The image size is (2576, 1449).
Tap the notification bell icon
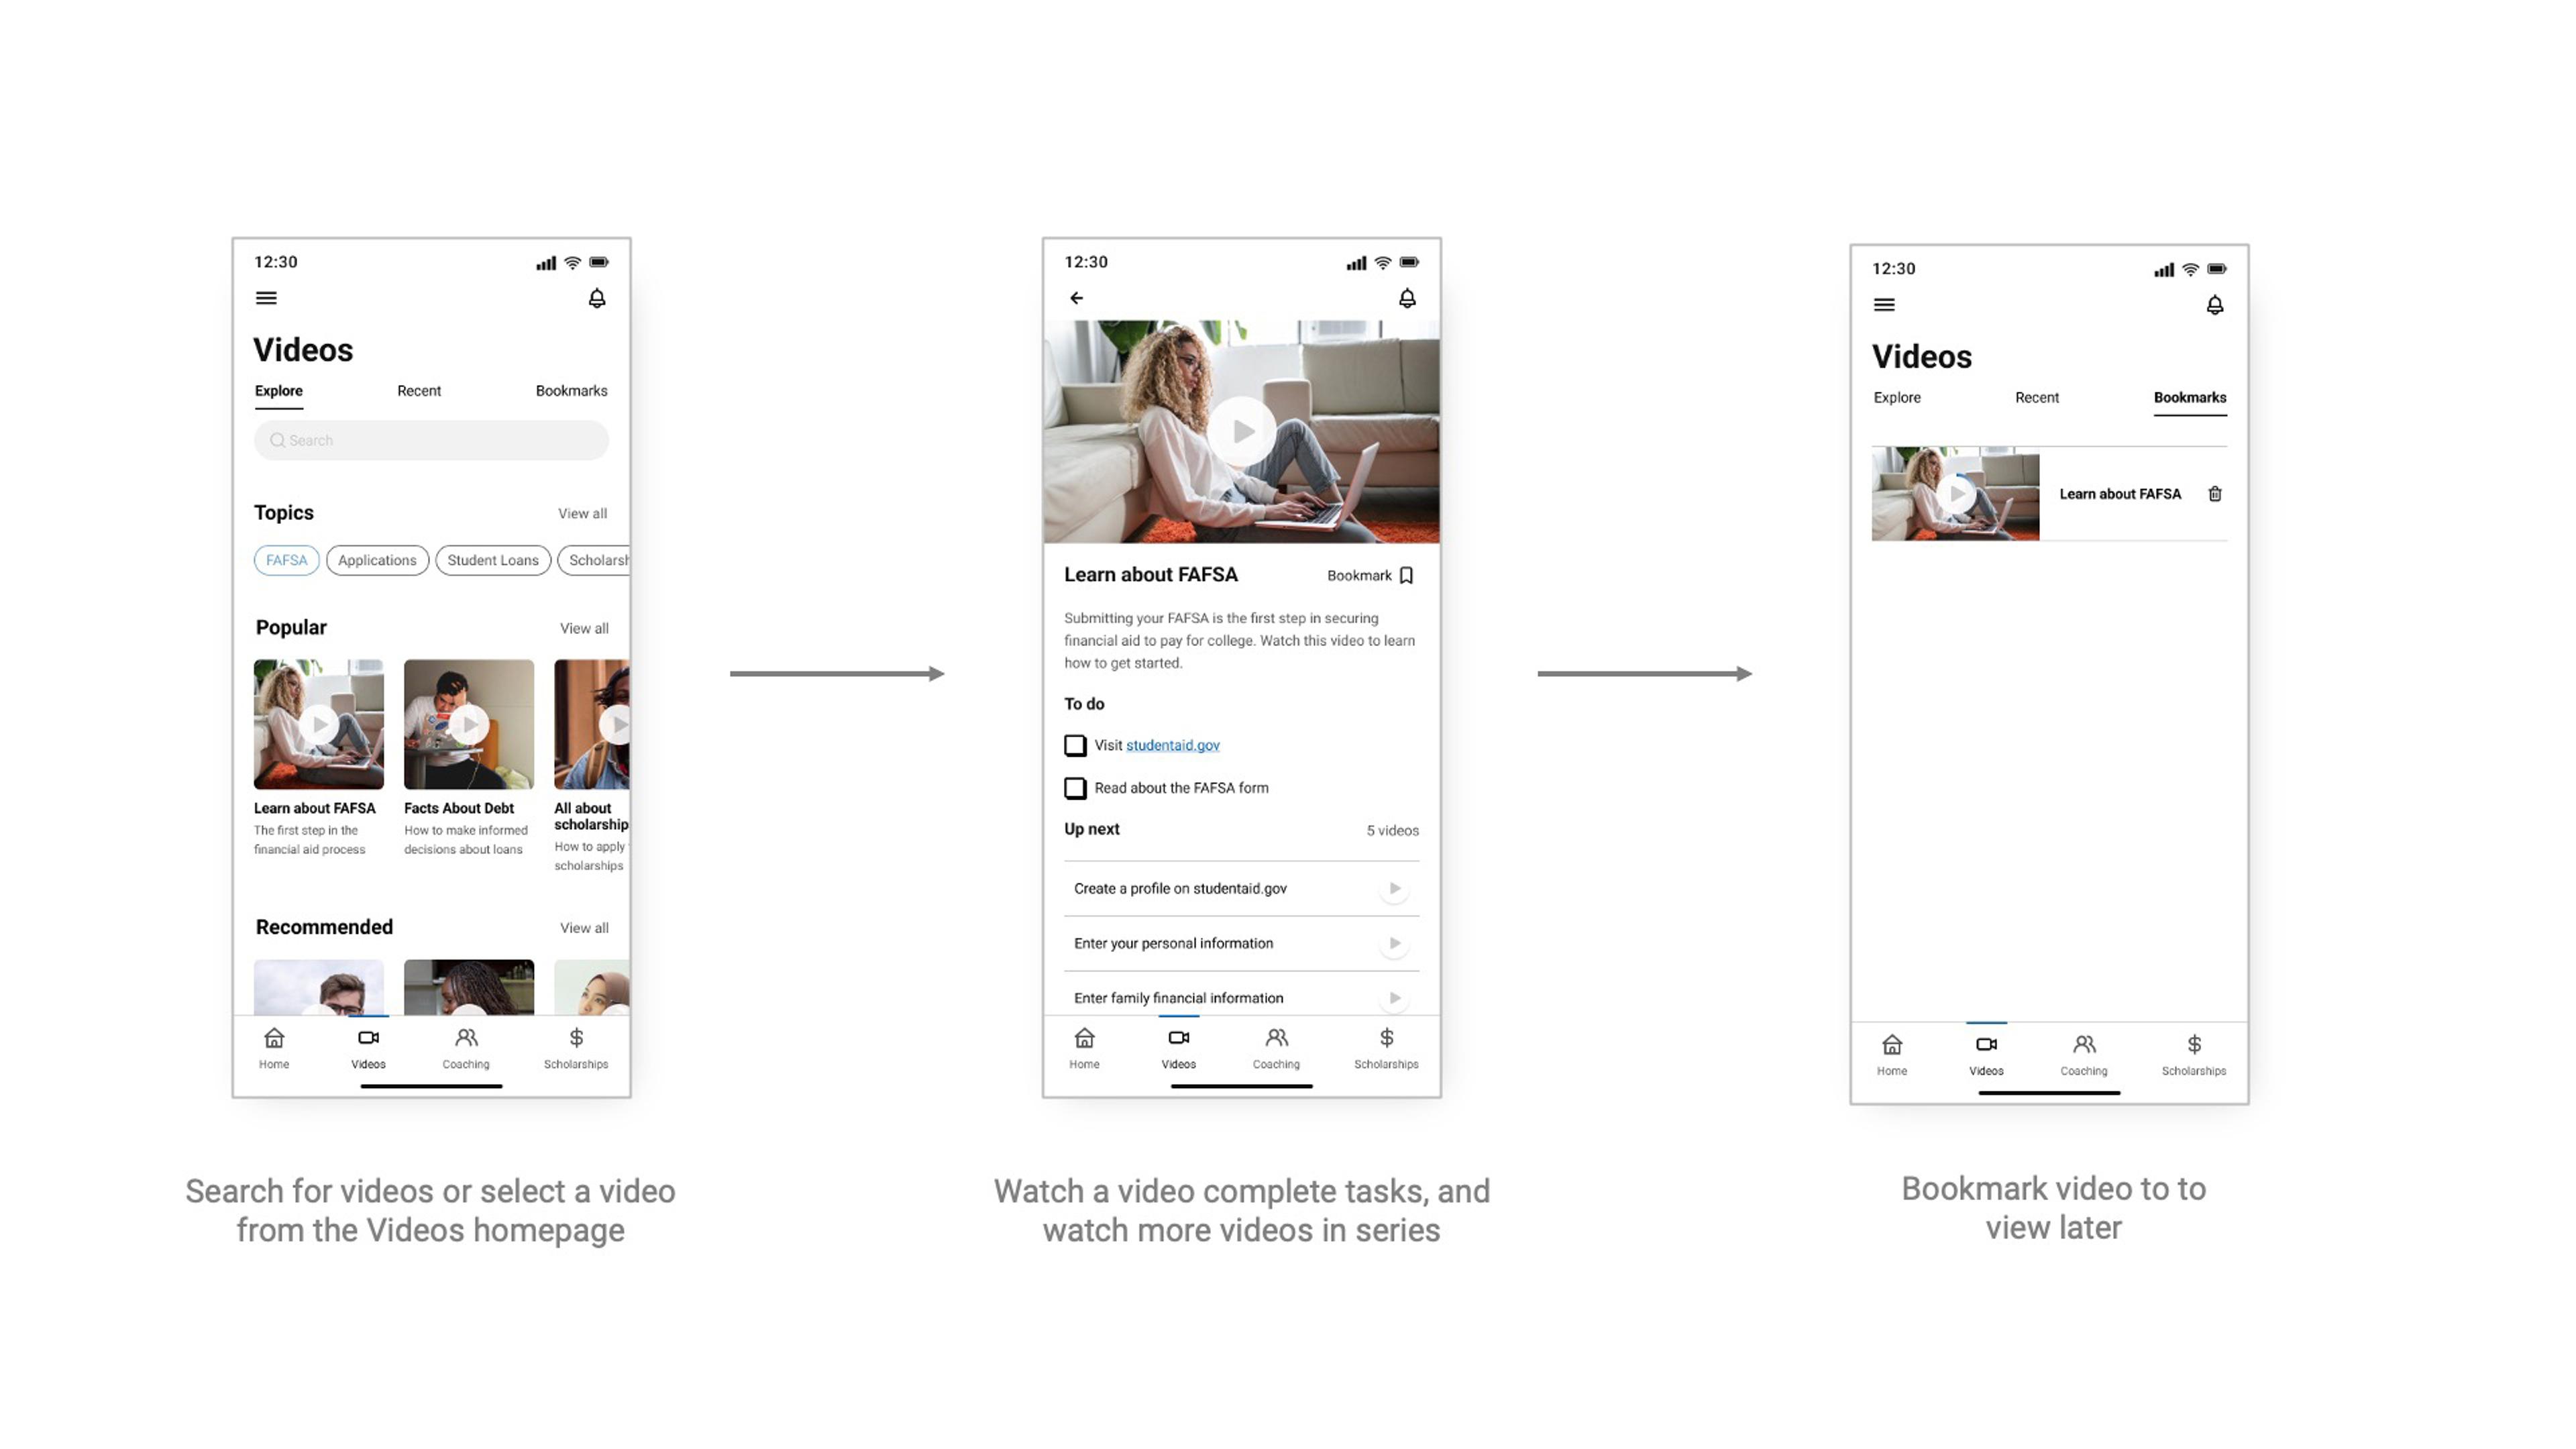[x=598, y=297]
